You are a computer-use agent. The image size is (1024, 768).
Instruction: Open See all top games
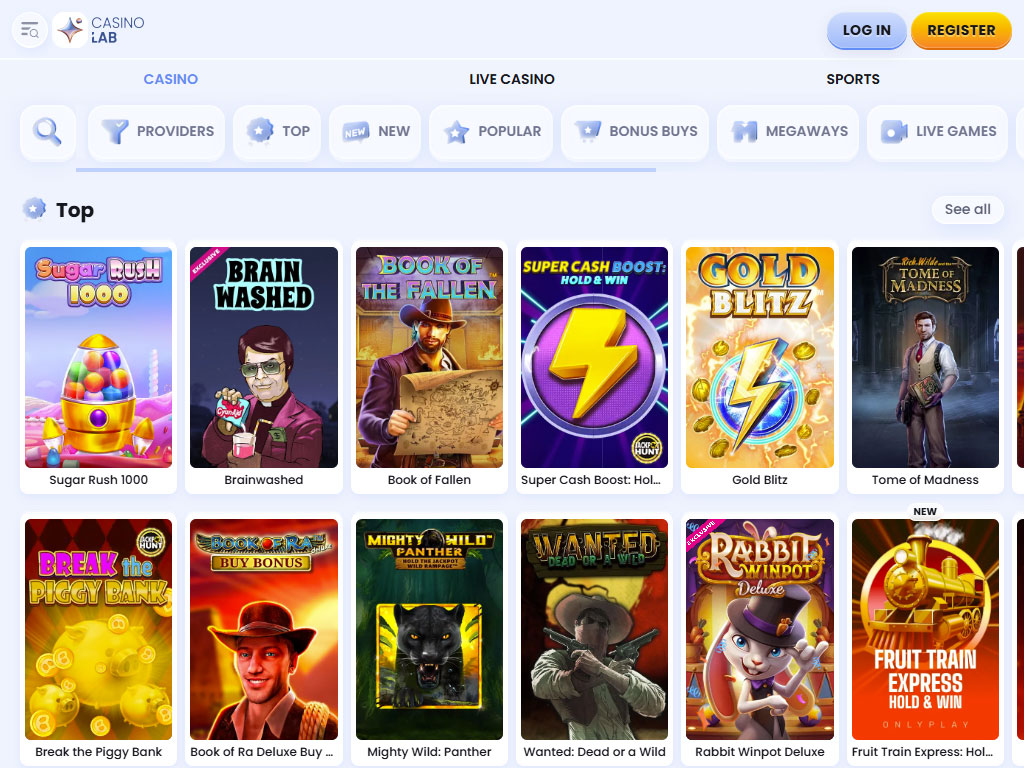pos(967,210)
